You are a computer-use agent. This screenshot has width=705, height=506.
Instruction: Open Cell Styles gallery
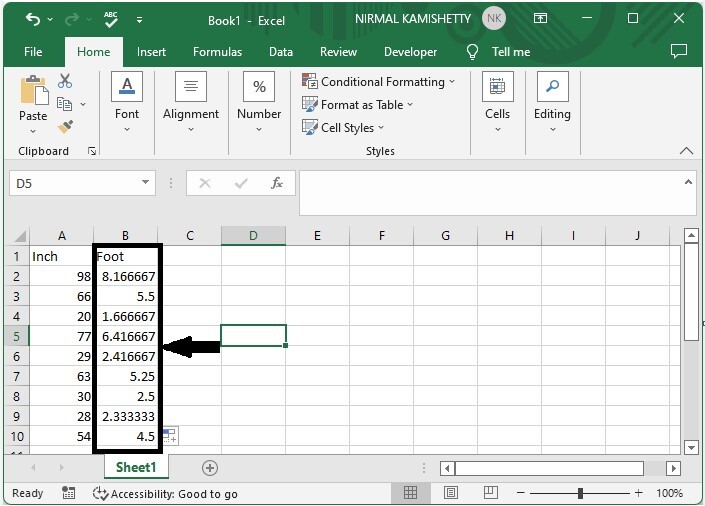click(x=343, y=128)
